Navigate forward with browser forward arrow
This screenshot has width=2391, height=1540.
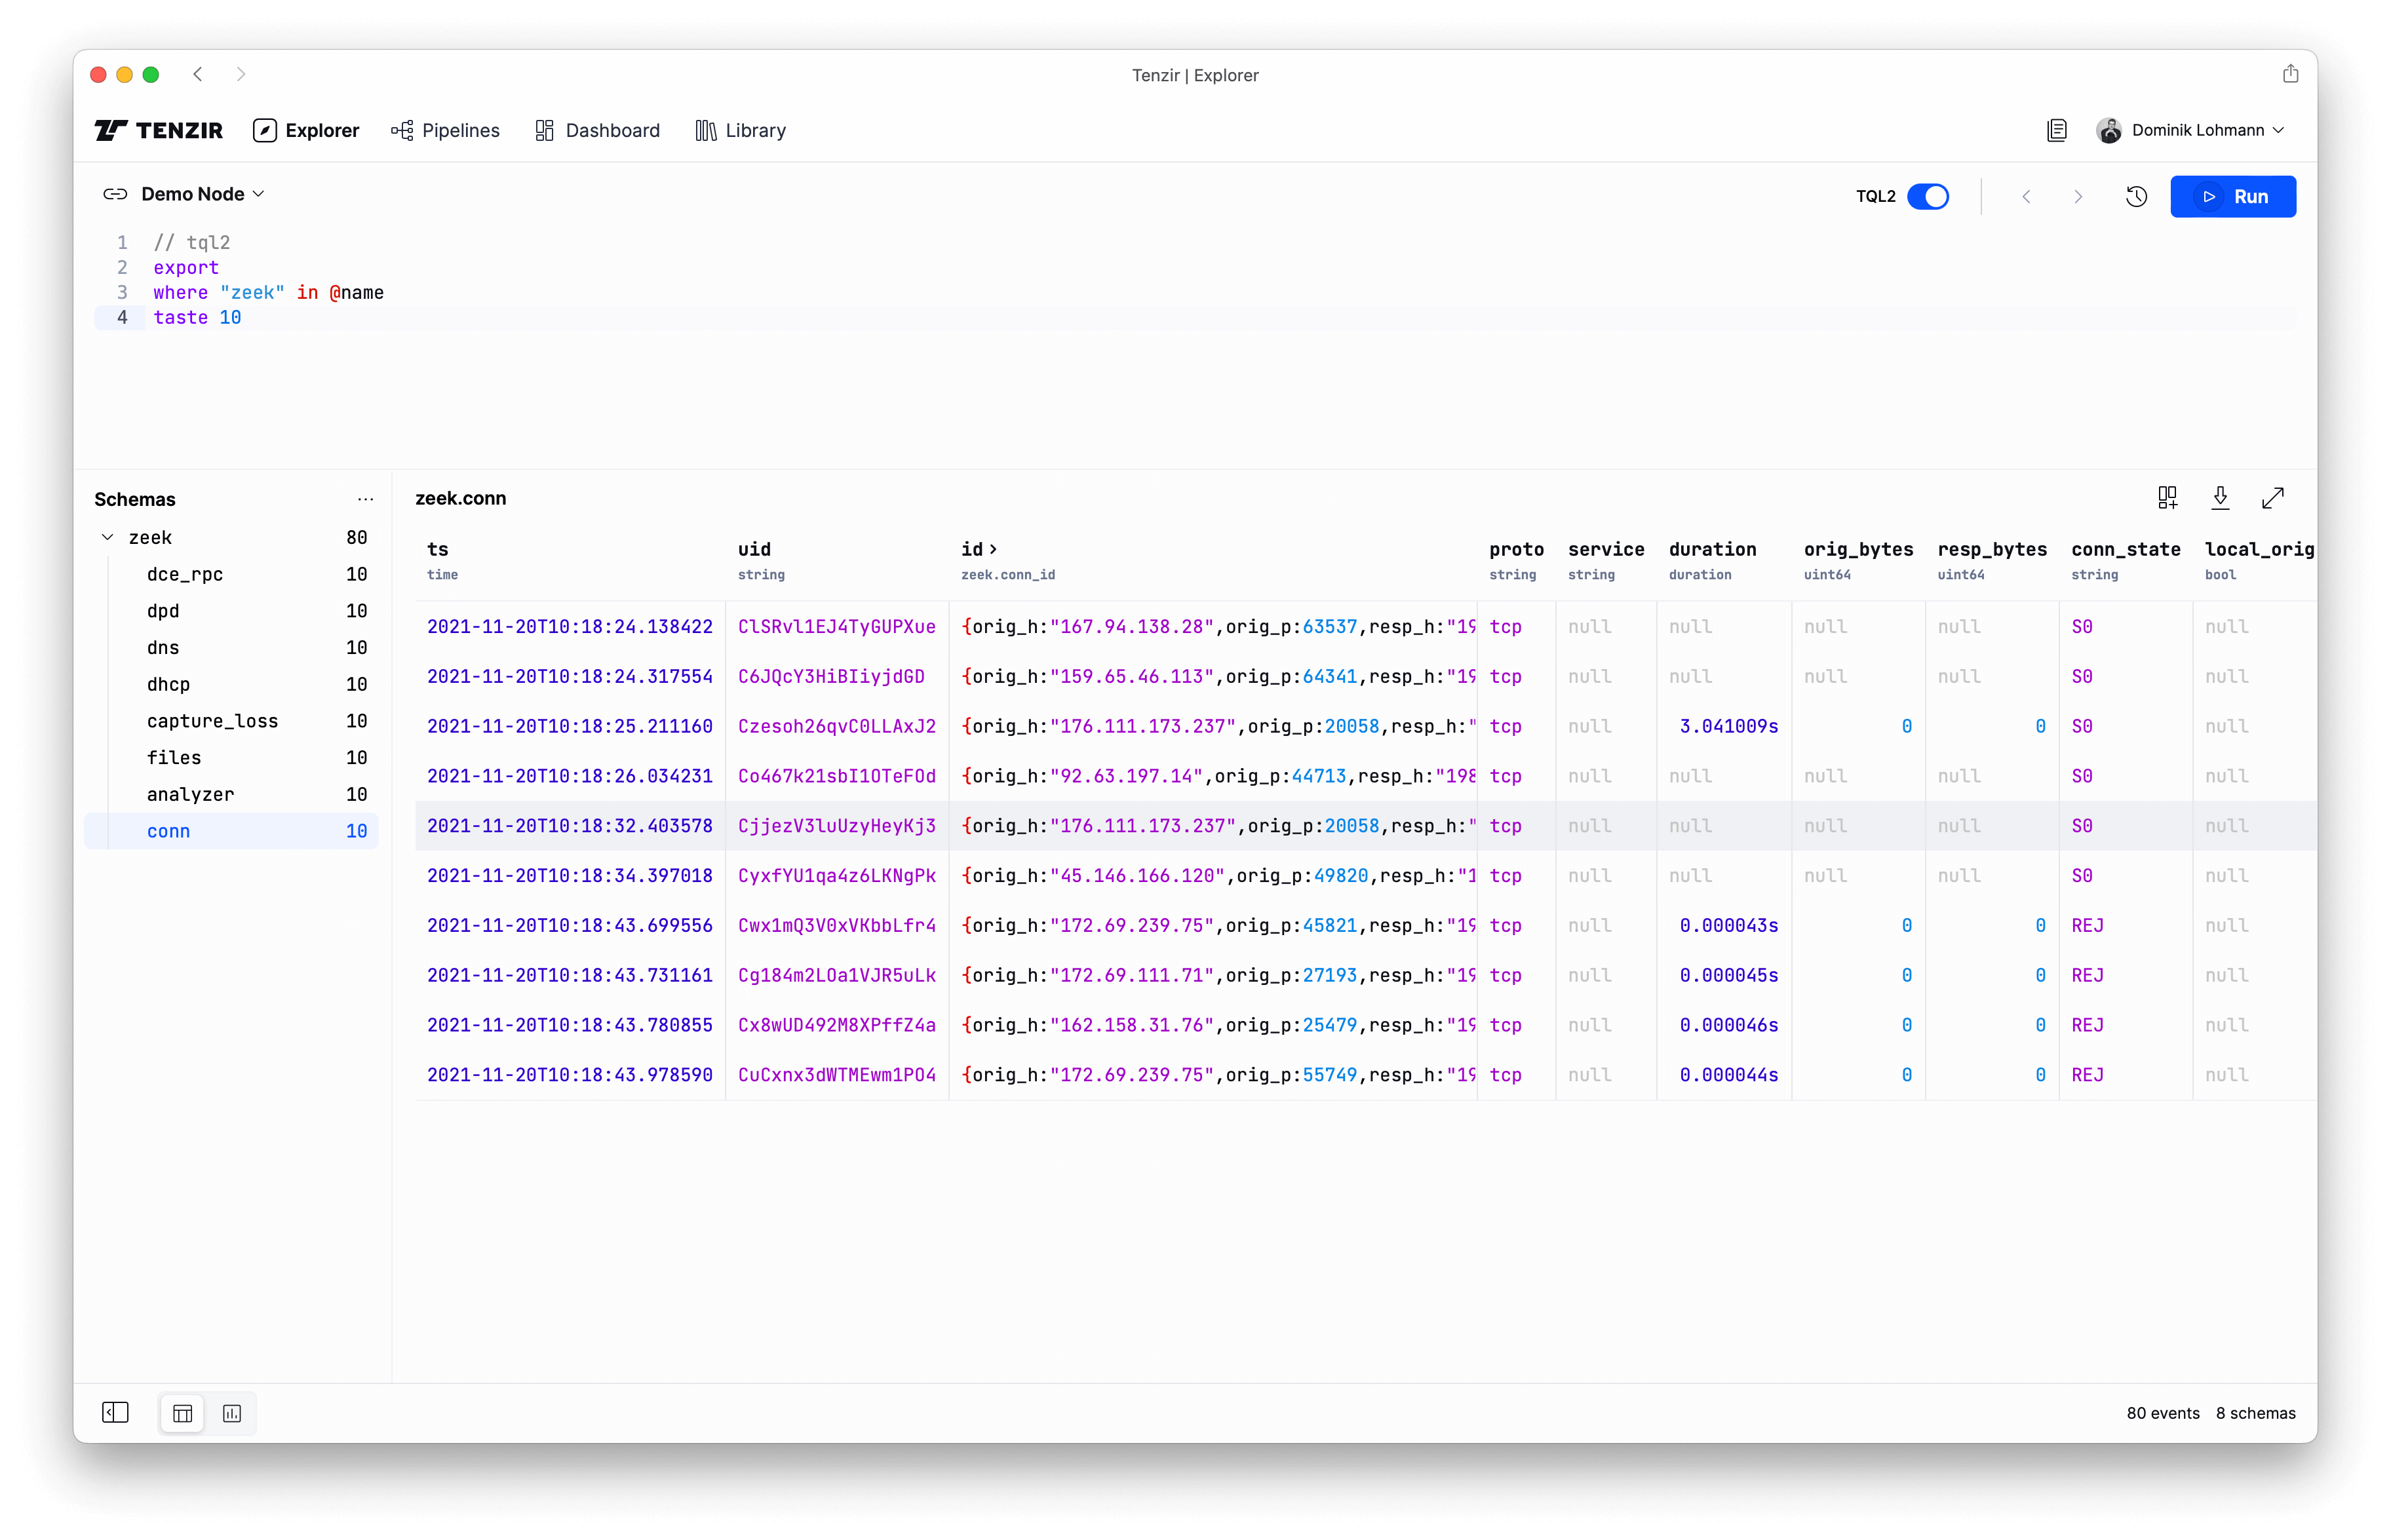241,74
